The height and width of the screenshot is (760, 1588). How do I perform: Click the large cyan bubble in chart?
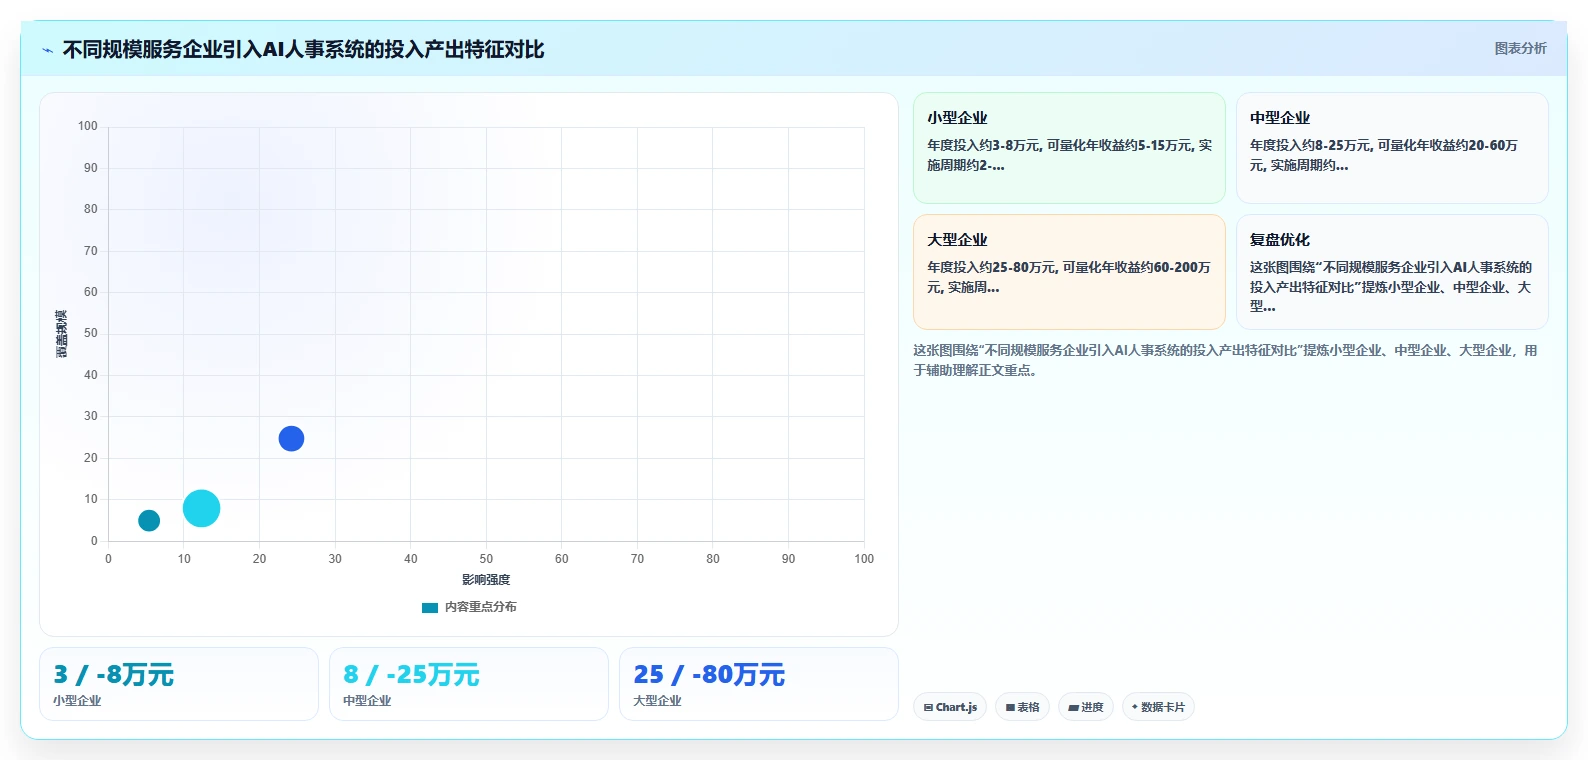[201, 508]
